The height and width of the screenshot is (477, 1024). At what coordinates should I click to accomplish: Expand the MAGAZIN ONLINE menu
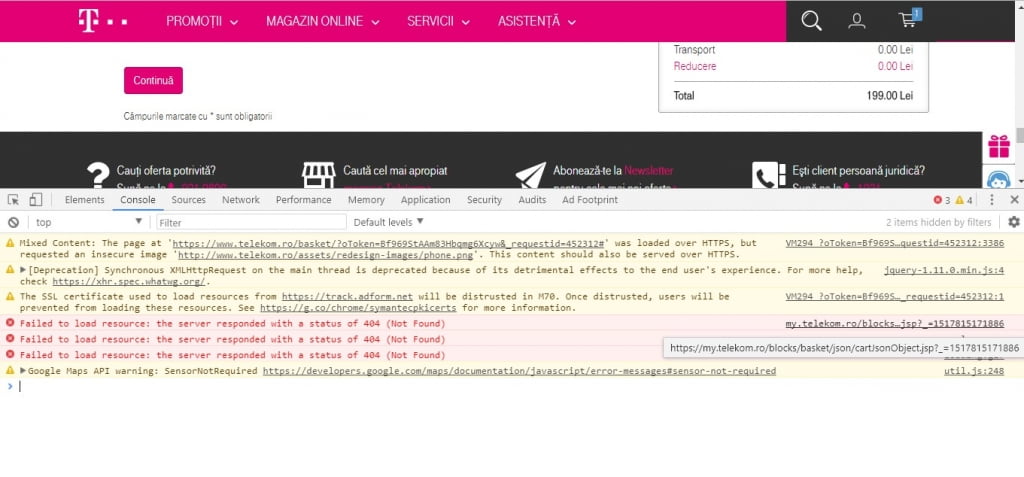[323, 22]
